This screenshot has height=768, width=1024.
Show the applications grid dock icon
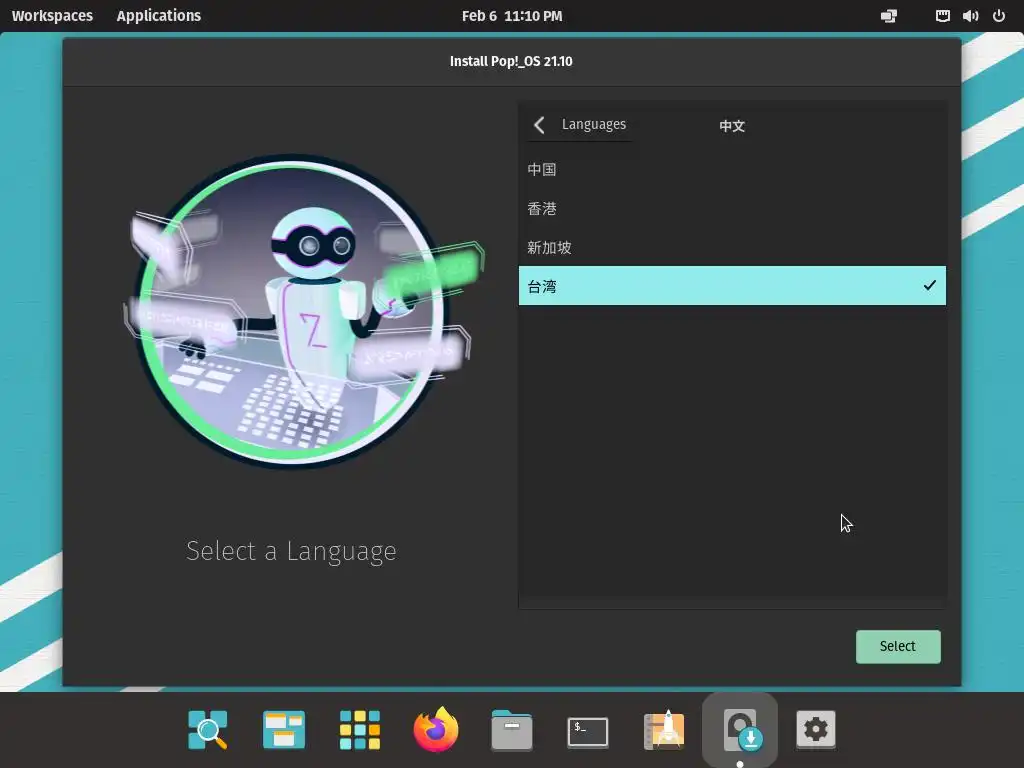click(x=360, y=729)
